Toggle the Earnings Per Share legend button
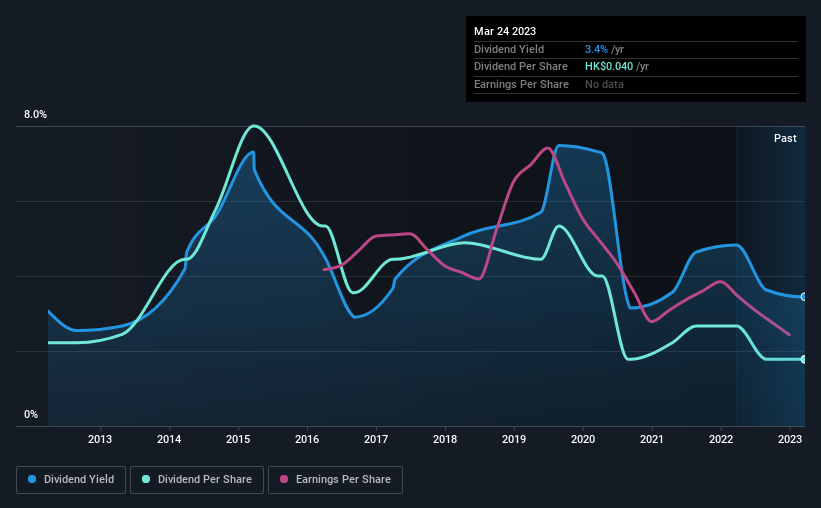821x508 pixels. [x=336, y=480]
